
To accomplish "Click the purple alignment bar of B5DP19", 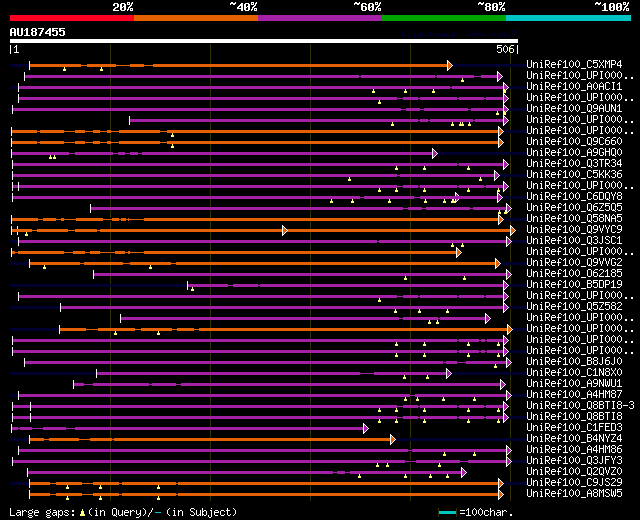I will pos(346,286).
